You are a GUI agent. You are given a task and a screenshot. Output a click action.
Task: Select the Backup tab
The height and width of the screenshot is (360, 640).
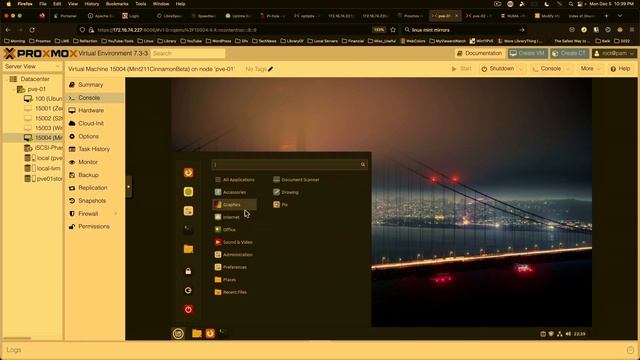click(x=94, y=175)
